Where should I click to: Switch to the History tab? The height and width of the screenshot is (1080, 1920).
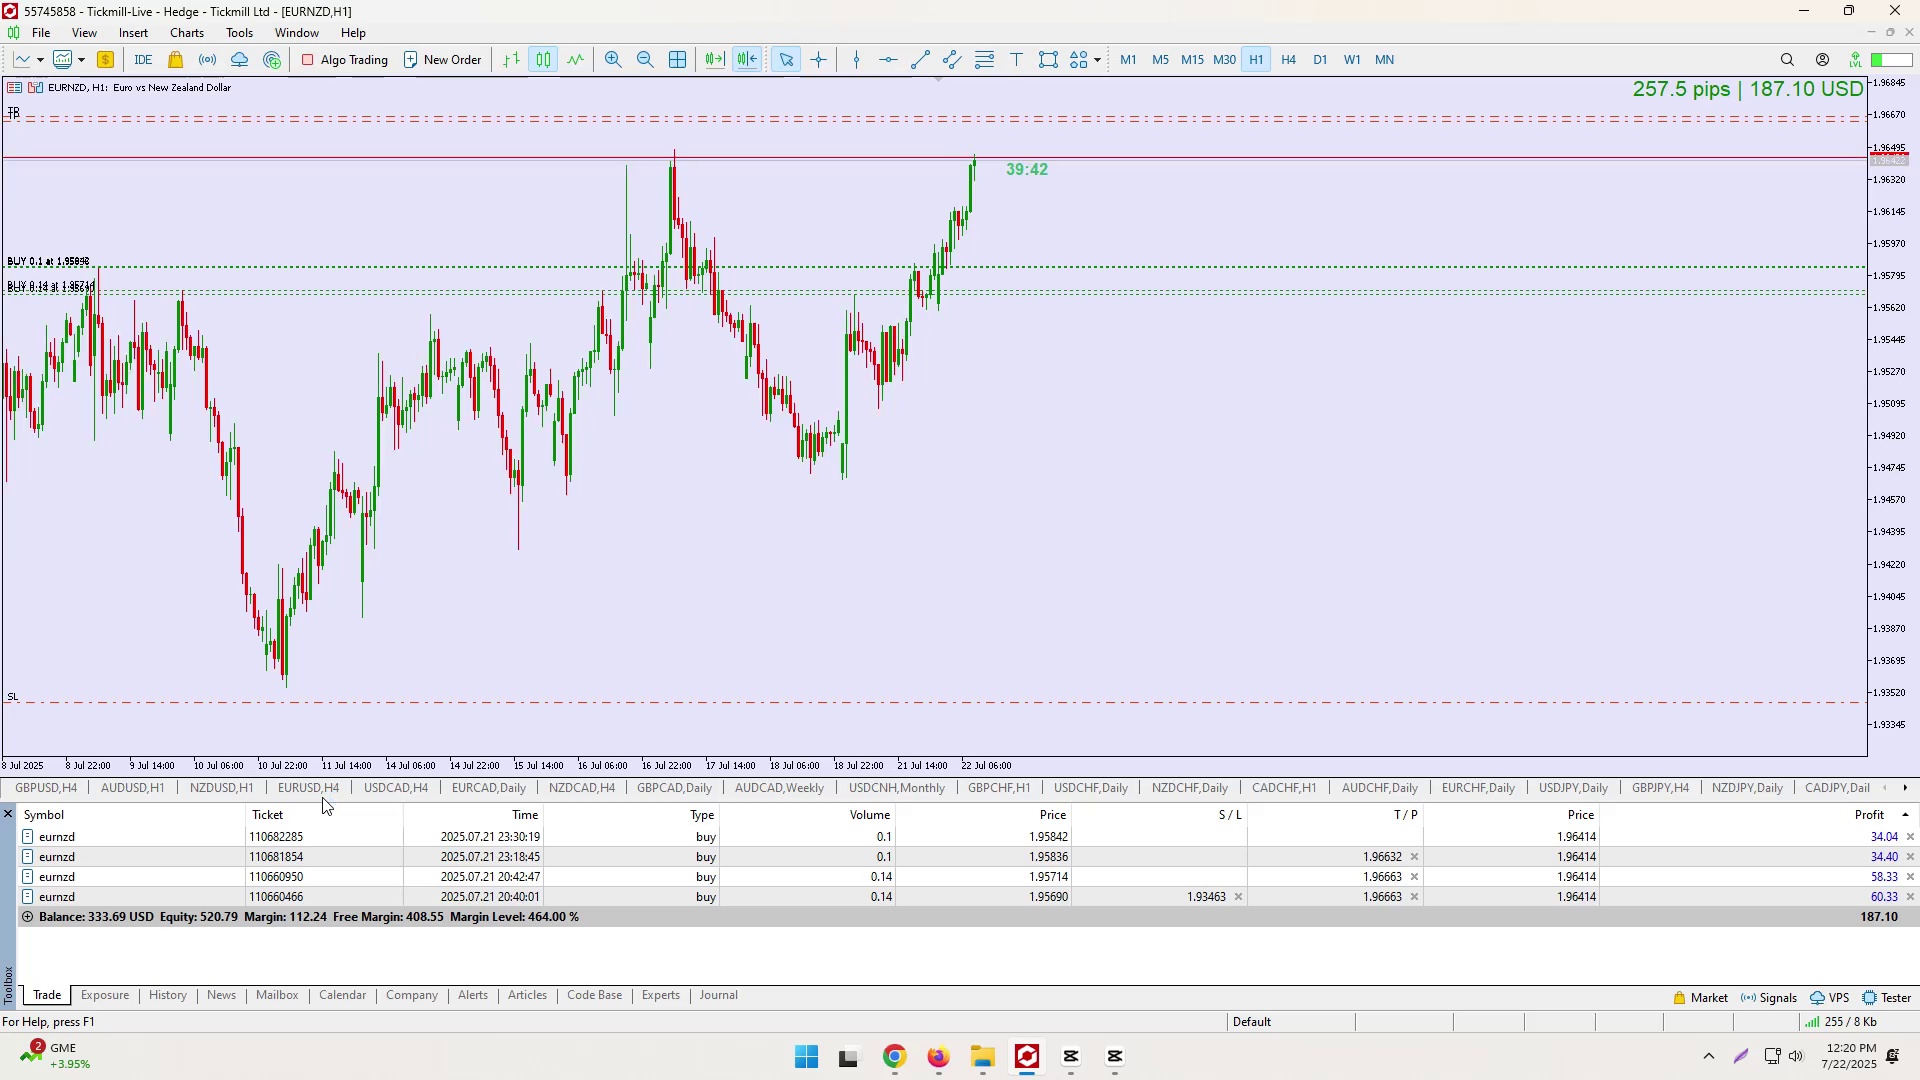point(167,997)
